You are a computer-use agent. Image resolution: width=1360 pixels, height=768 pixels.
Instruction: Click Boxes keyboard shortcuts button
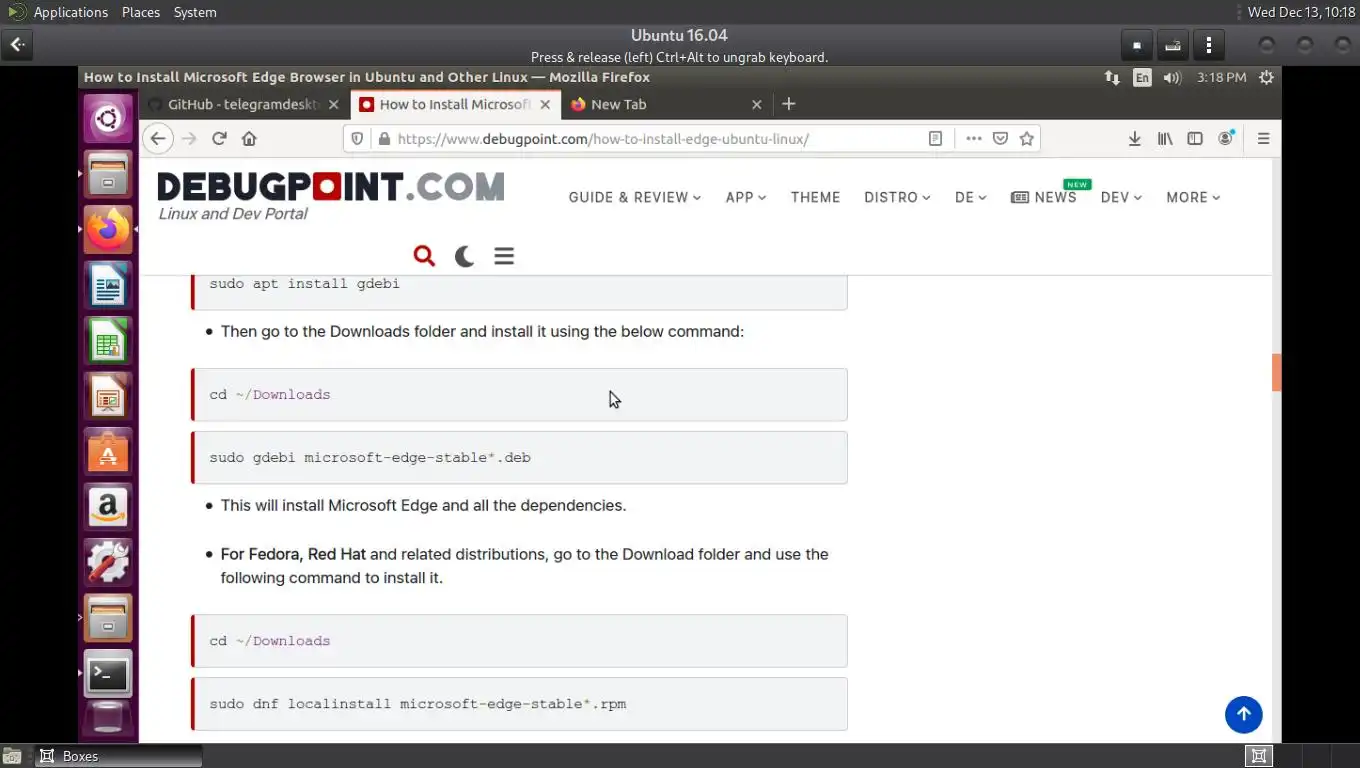1173,45
